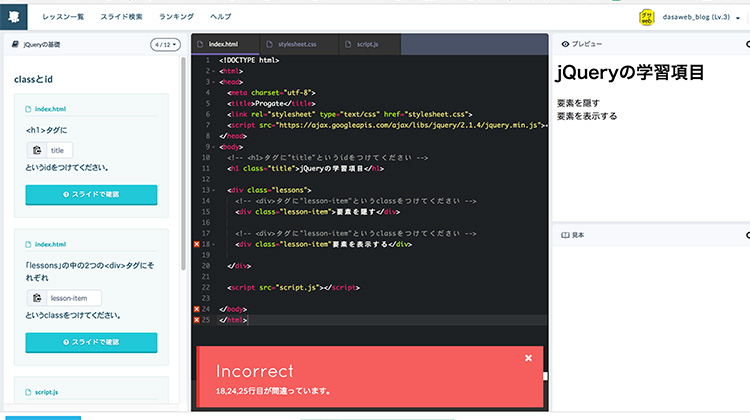Click the file icon on stylesheet.css tab

(269, 44)
